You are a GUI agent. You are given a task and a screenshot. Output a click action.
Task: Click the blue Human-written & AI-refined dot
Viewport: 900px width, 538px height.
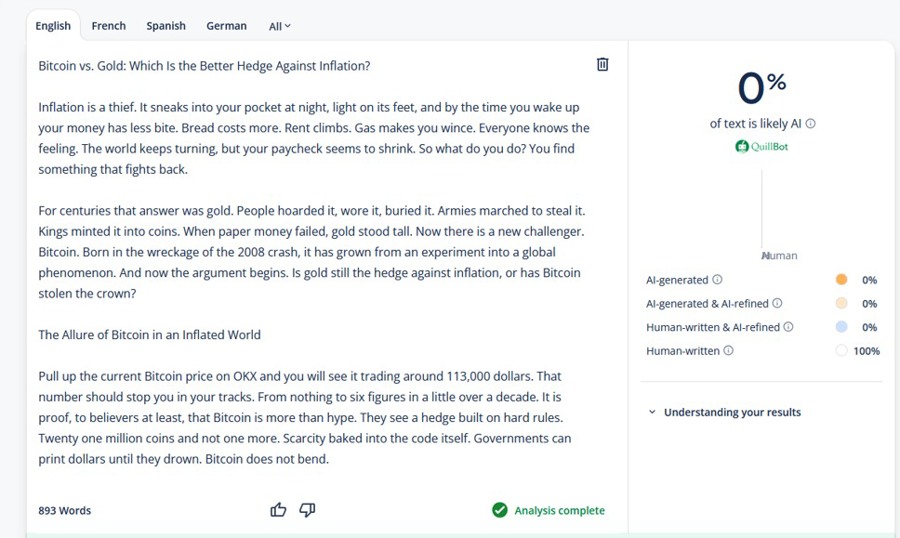[841, 327]
